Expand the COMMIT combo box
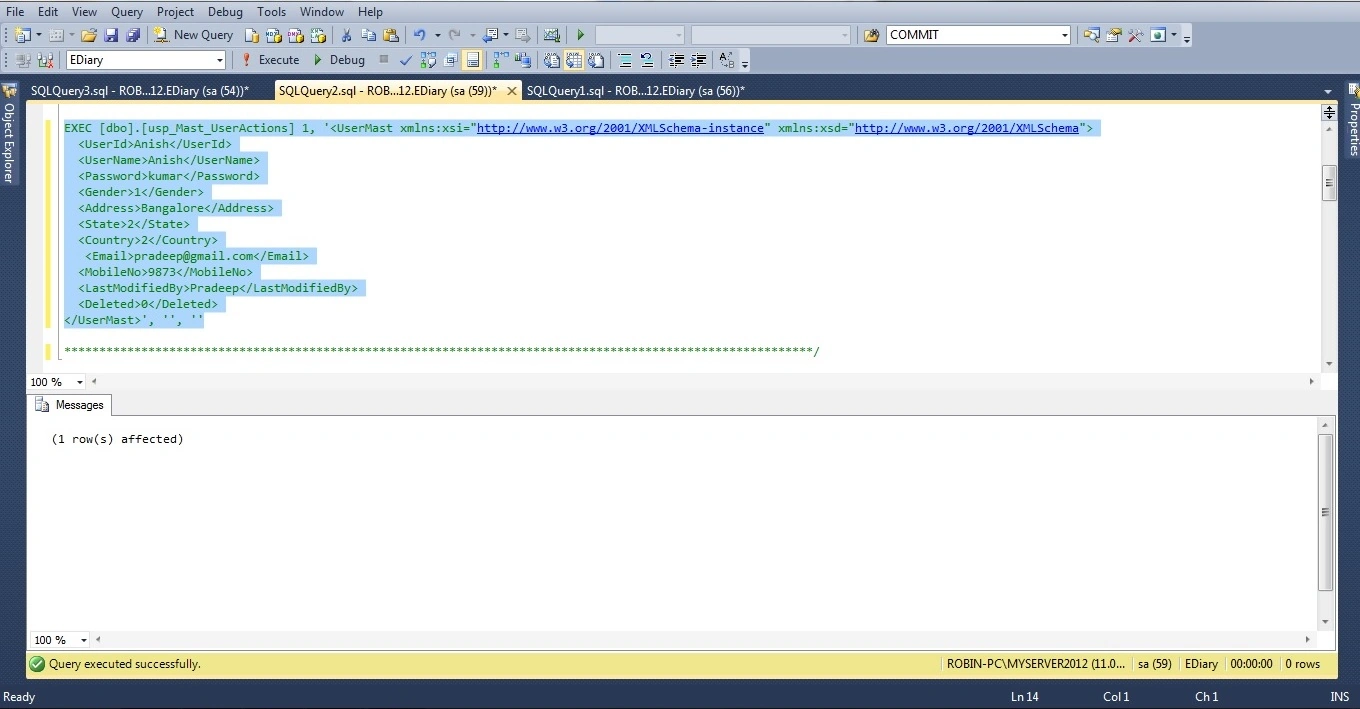The height and width of the screenshot is (709, 1360). point(1064,35)
